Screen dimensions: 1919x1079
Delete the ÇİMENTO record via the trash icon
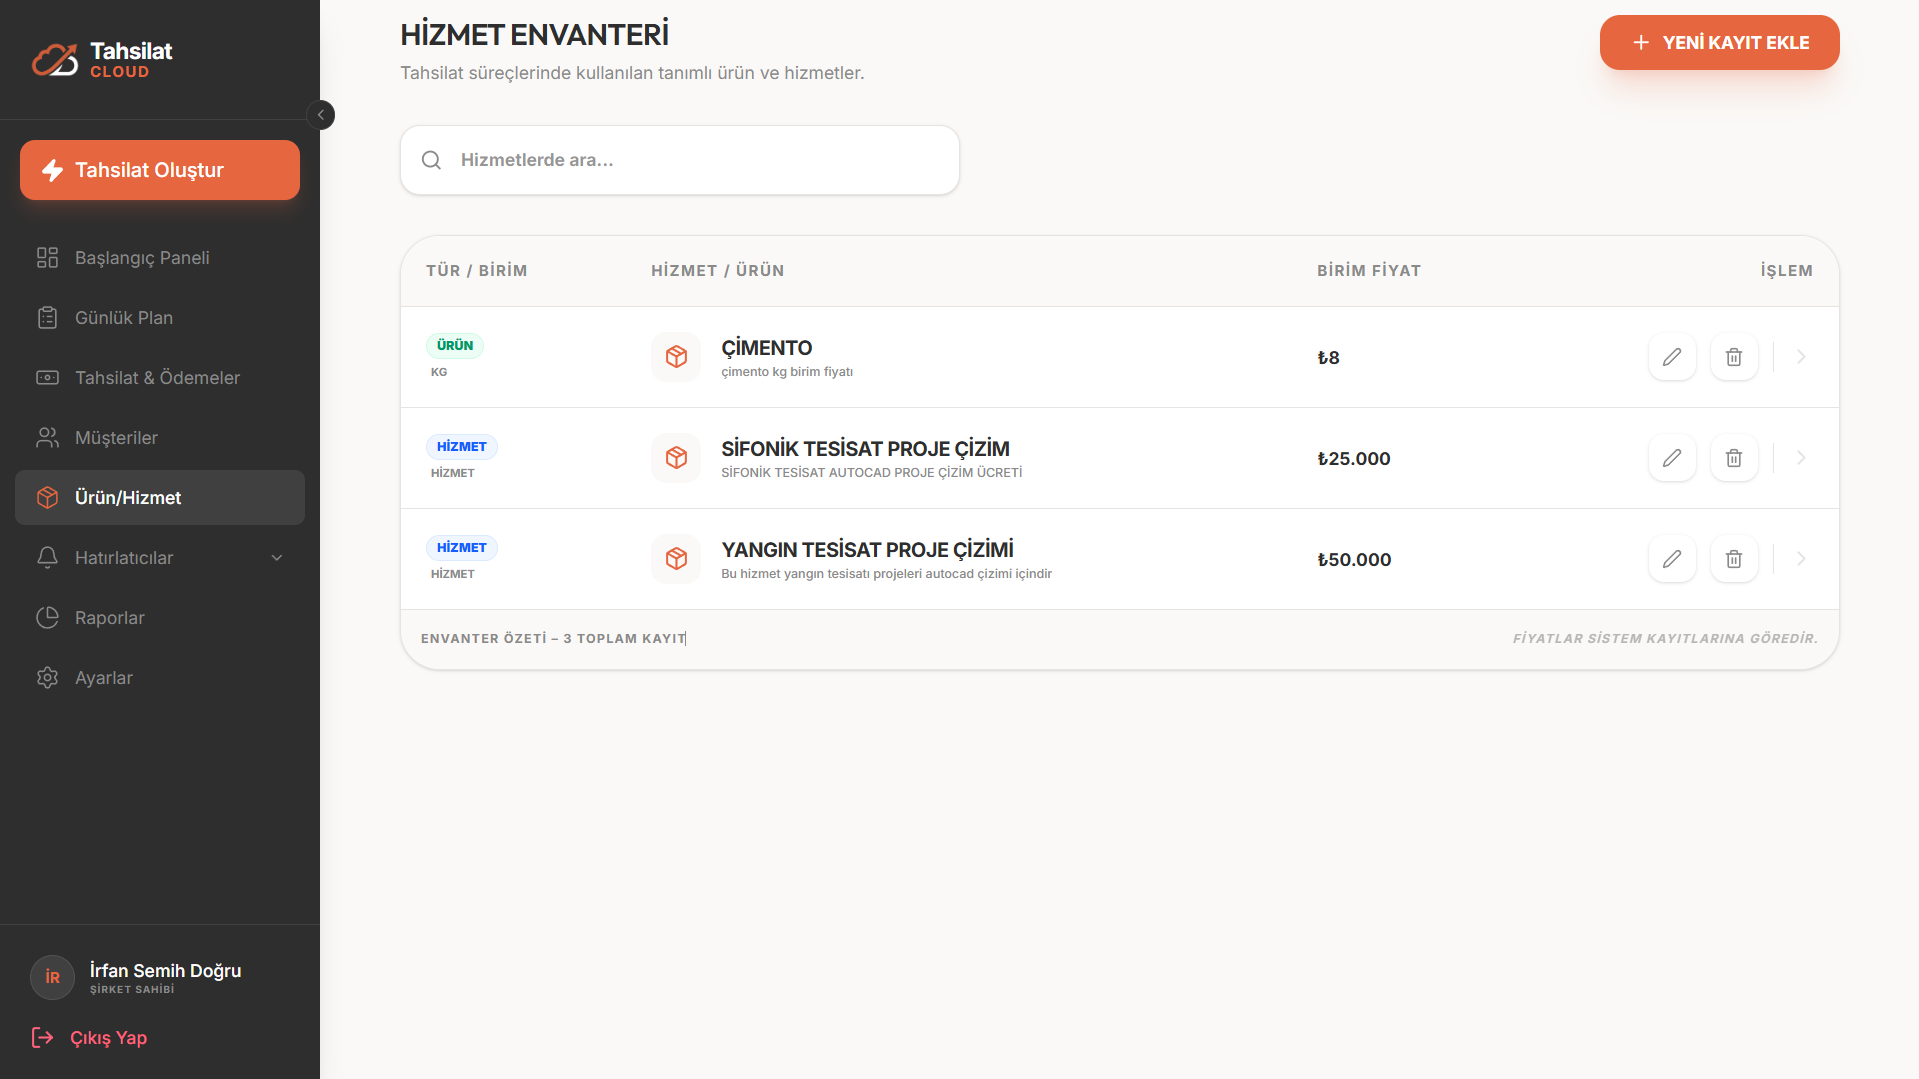pyautogui.click(x=1734, y=357)
